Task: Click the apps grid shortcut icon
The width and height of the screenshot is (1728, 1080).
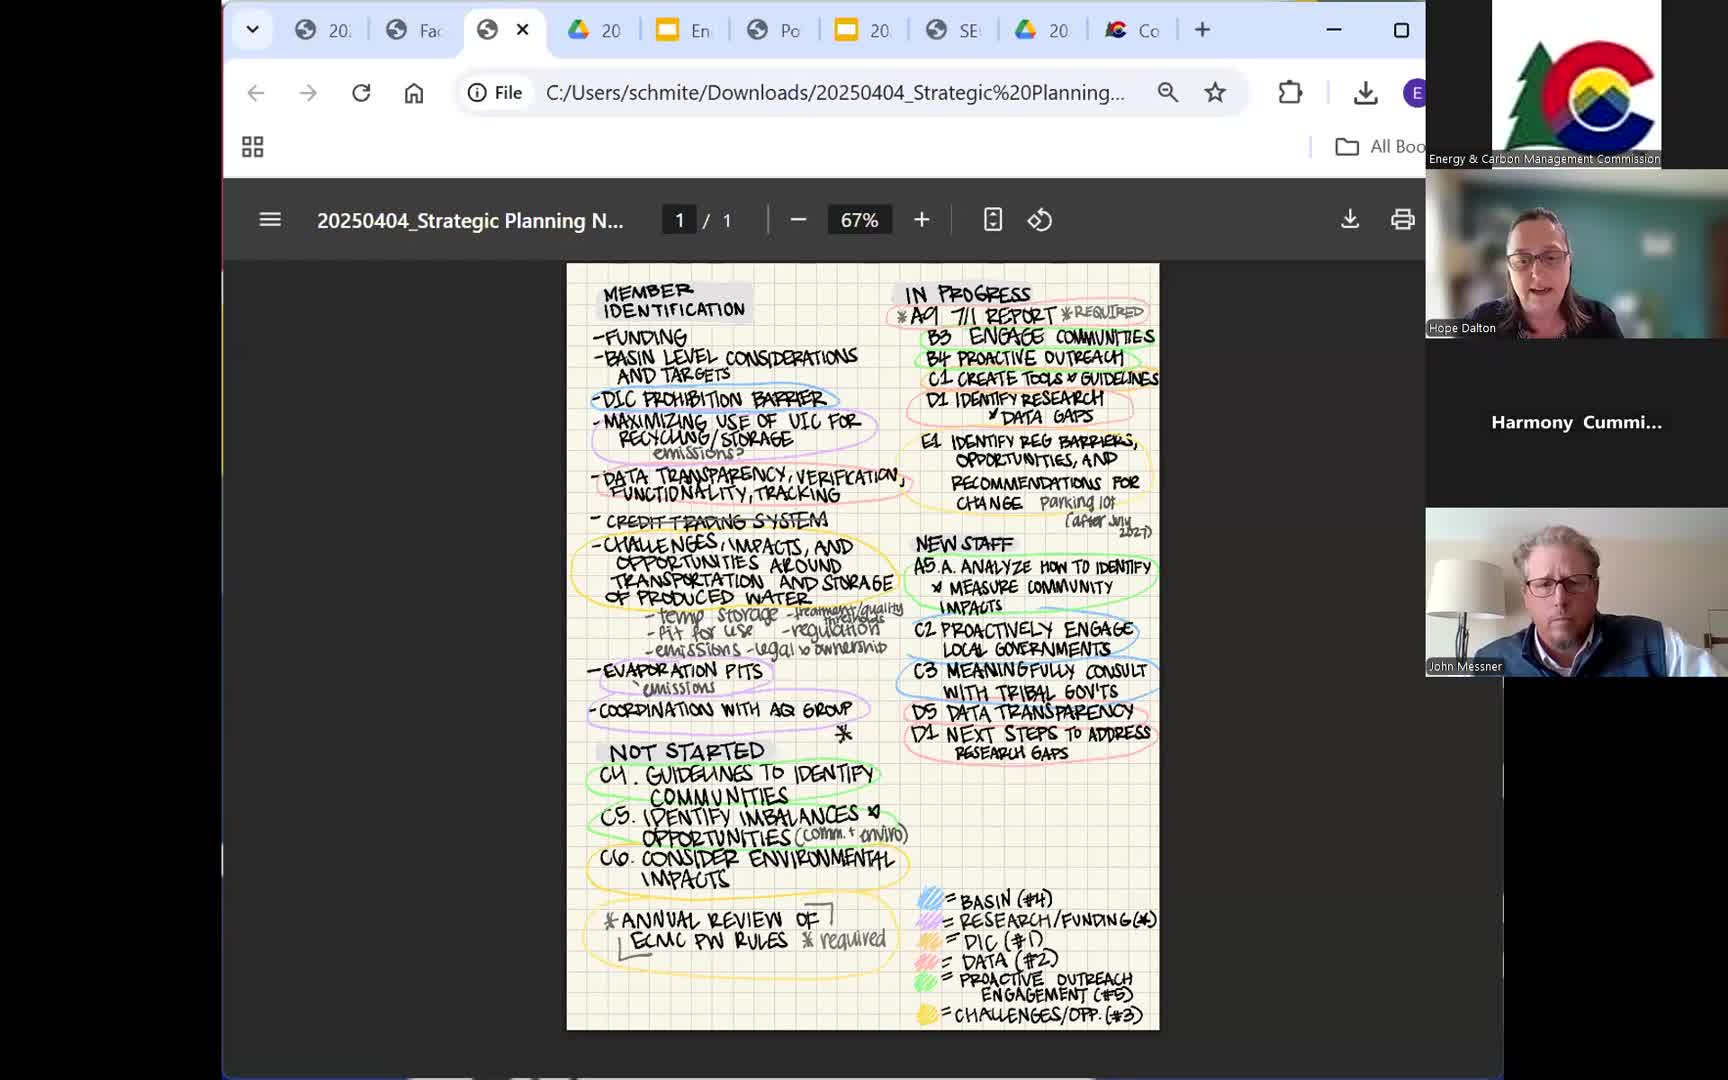Action: pos(253,147)
